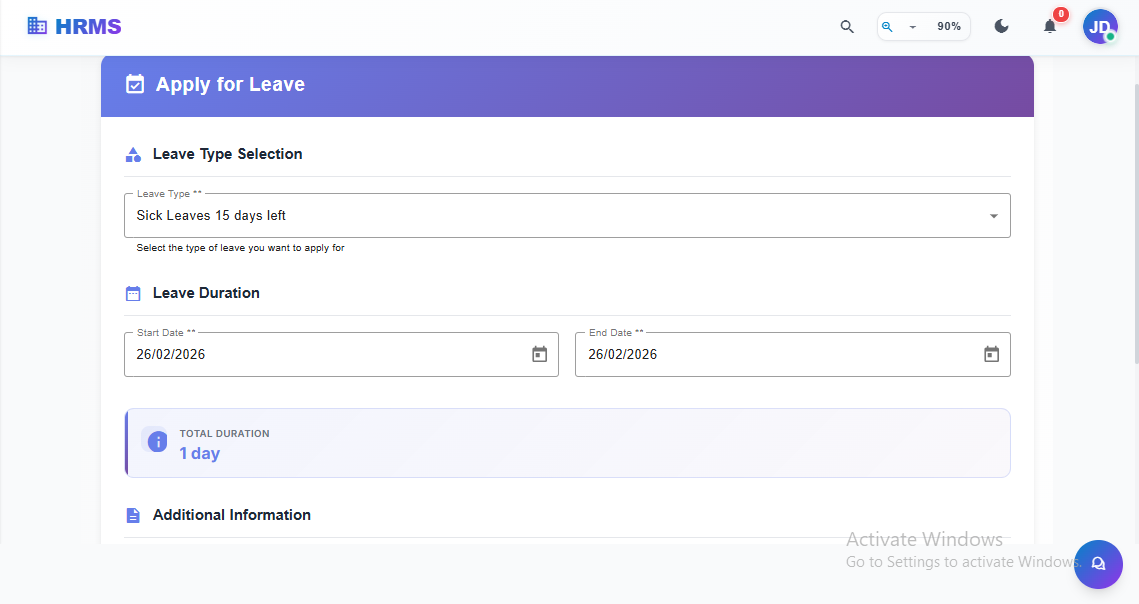Open the Leave Type dropdown

coord(567,215)
